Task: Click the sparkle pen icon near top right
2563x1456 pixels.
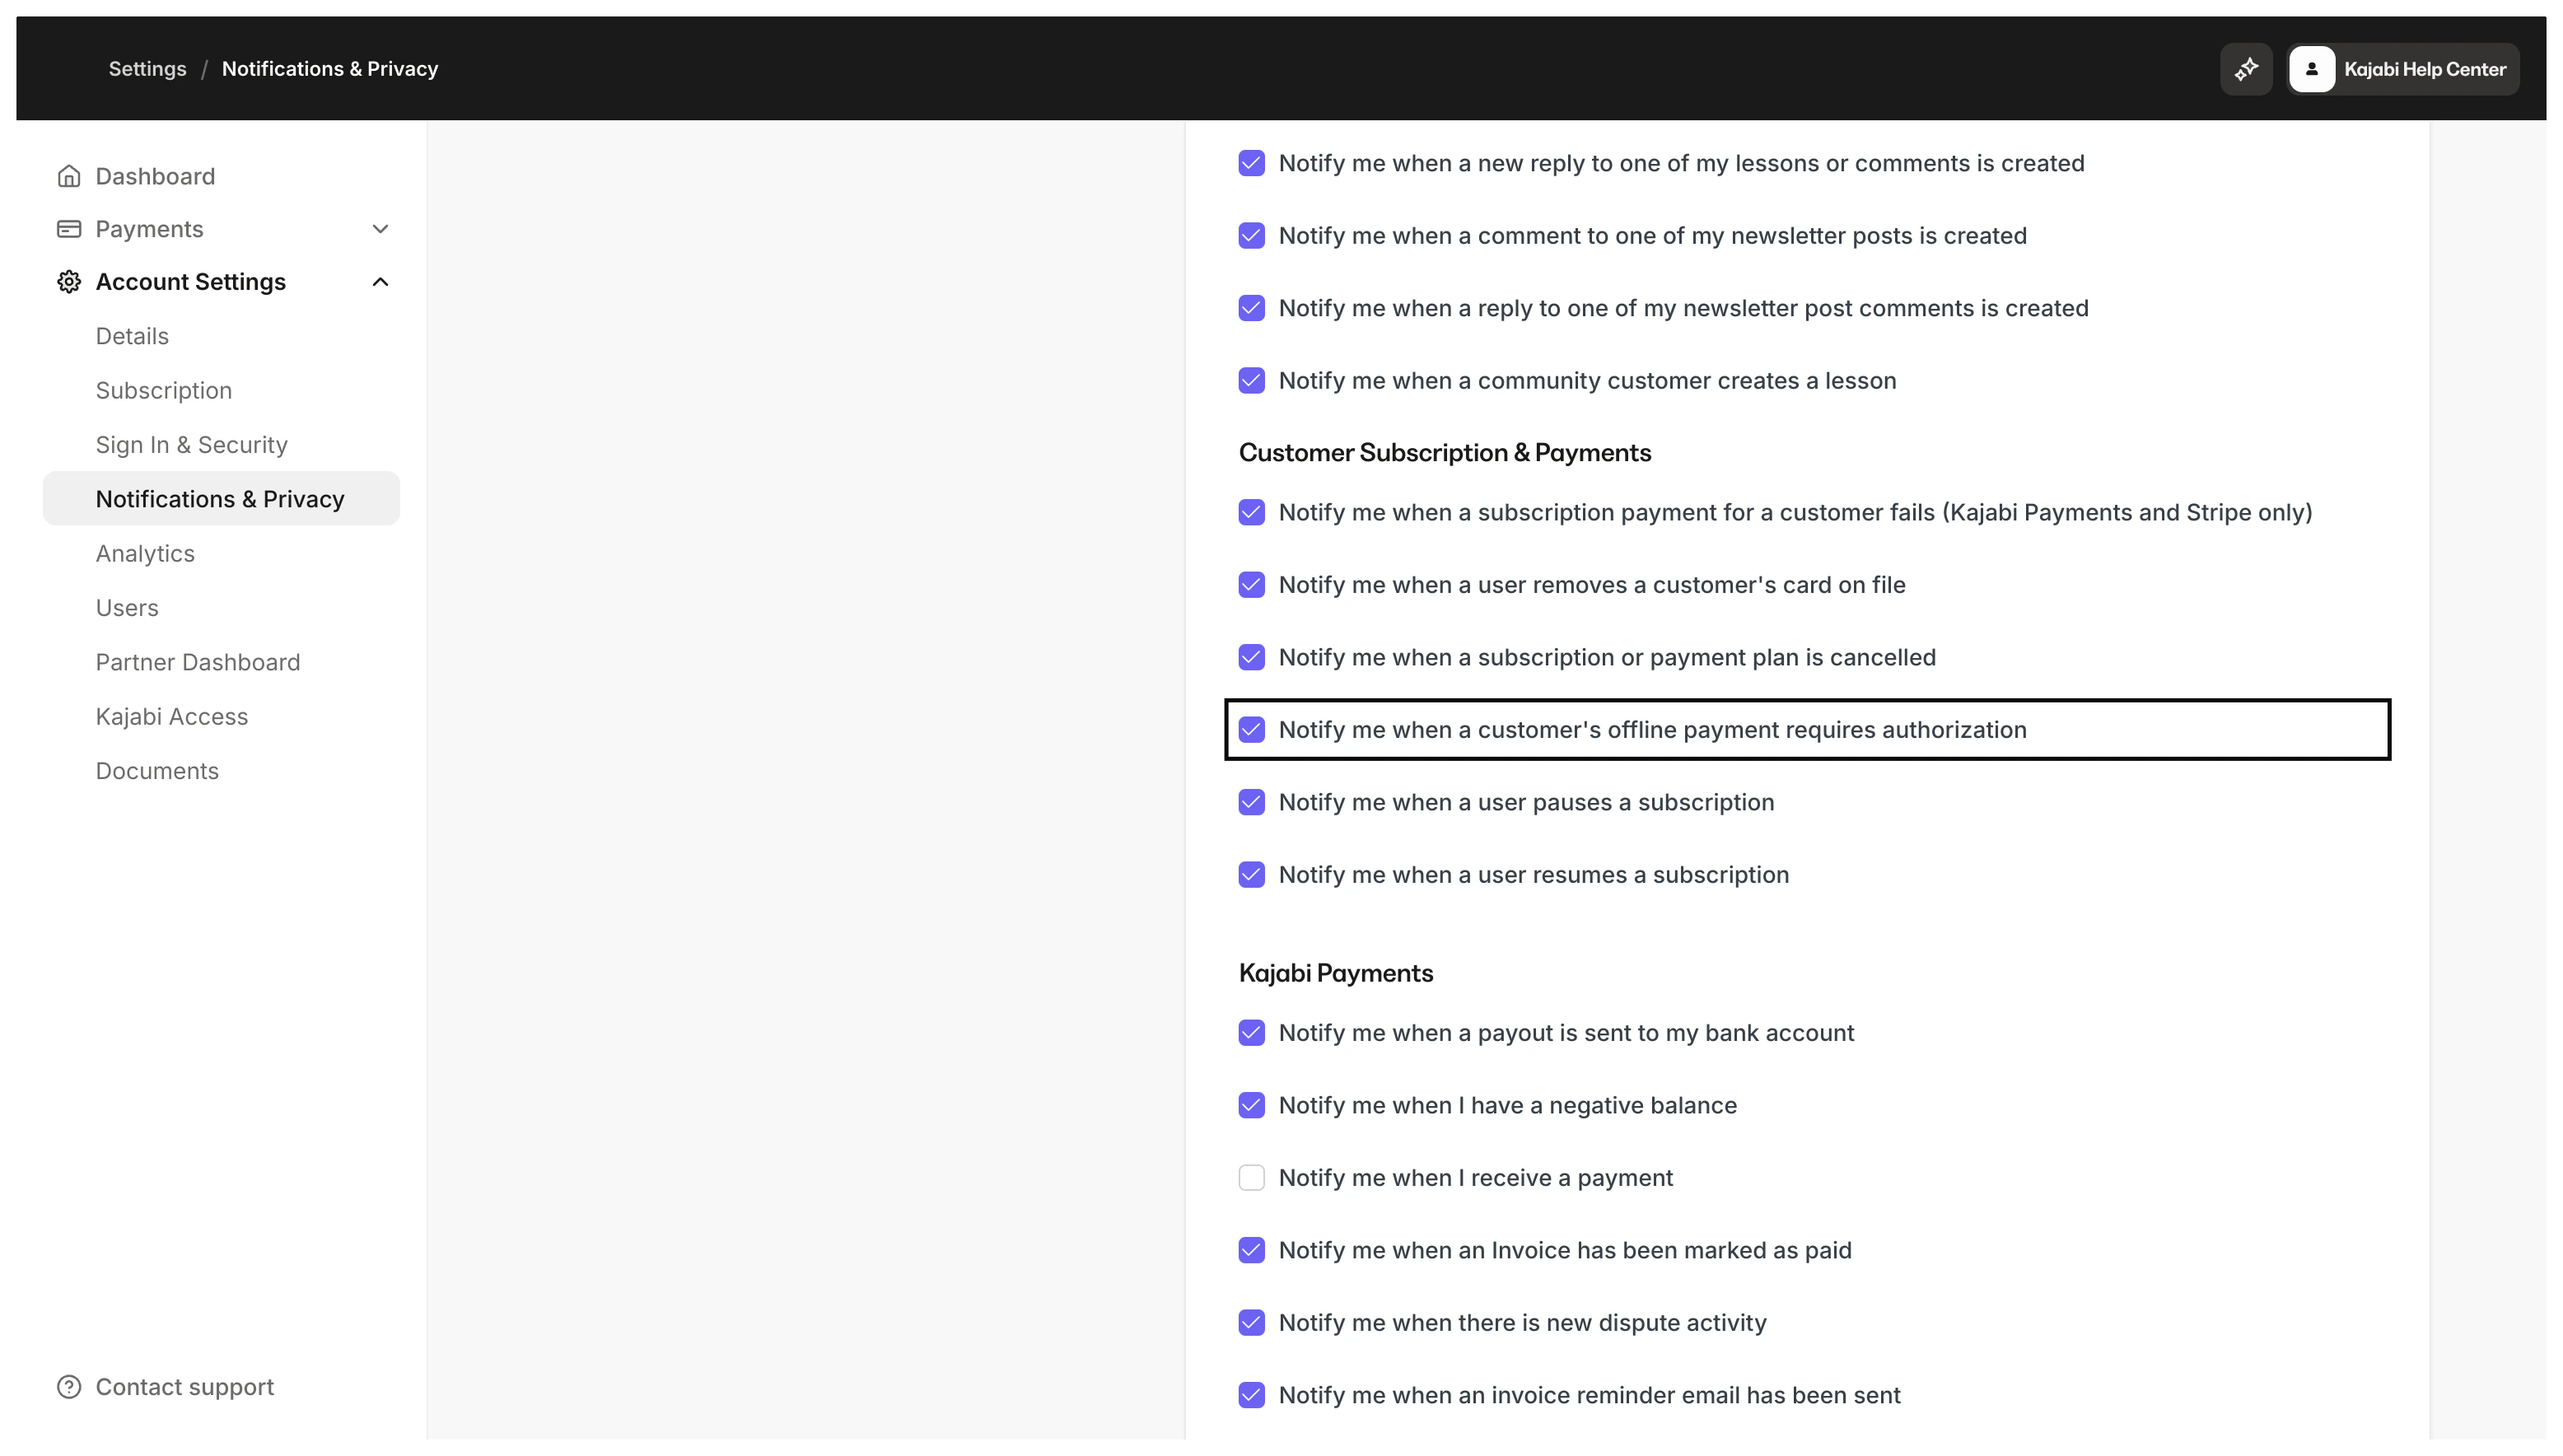Action: click(x=2245, y=69)
